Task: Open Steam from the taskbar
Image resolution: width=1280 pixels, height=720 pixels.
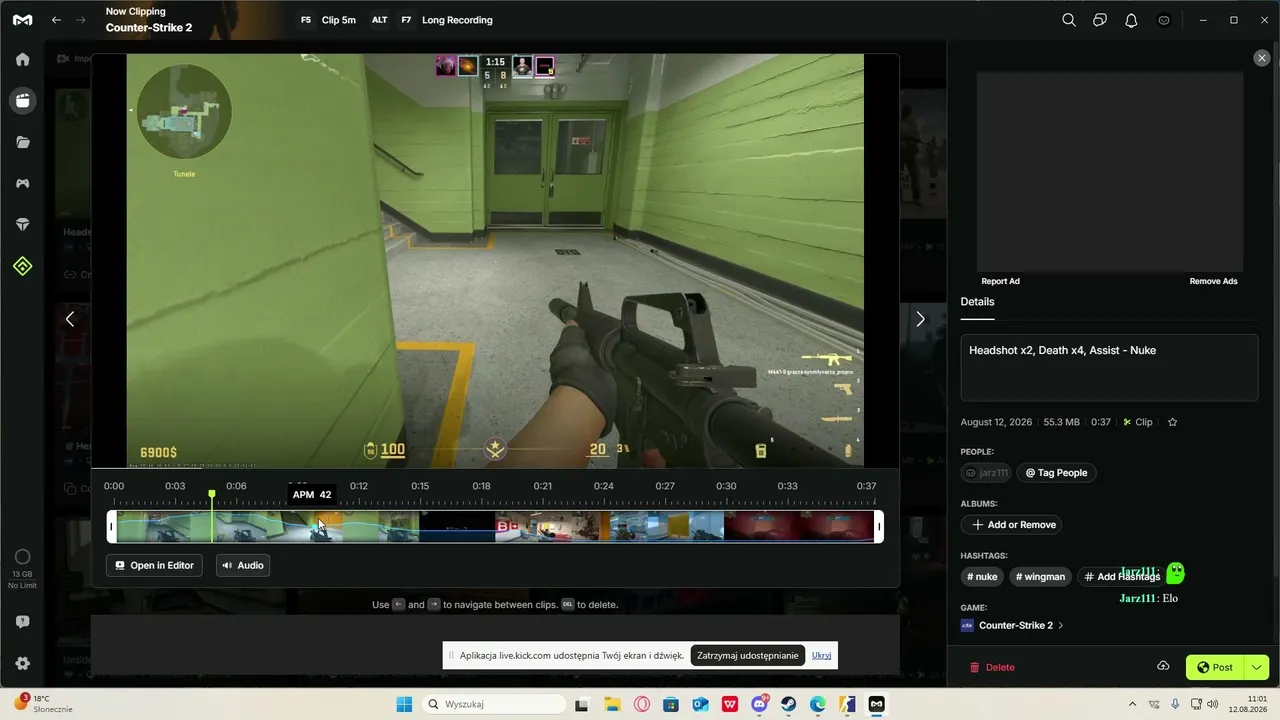Action: point(789,704)
